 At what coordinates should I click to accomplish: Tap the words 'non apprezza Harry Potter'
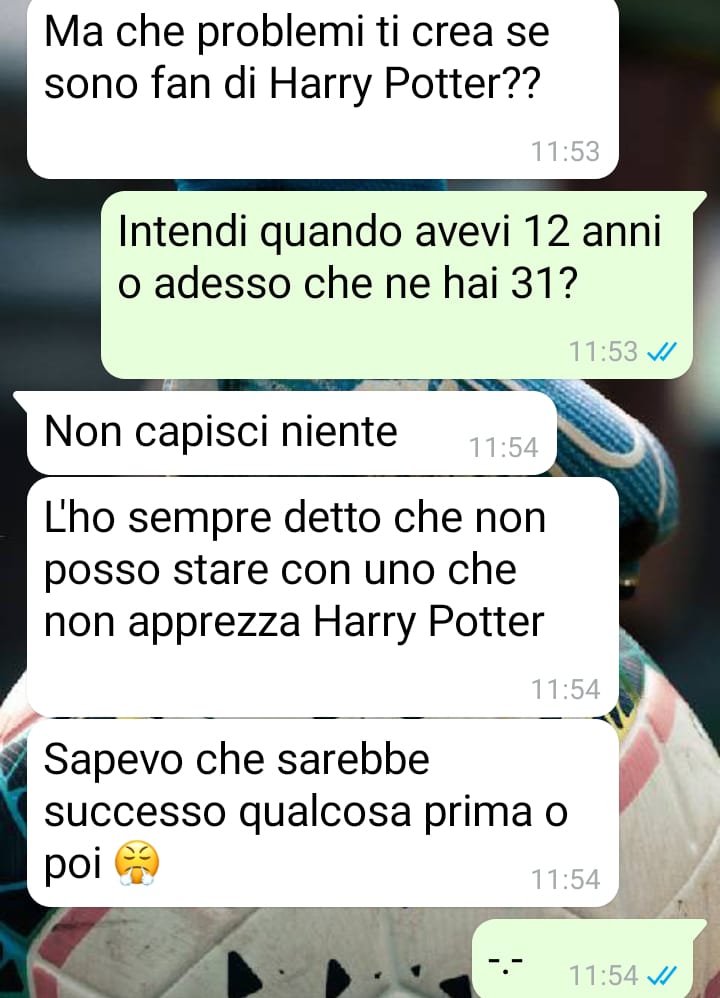(294, 622)
